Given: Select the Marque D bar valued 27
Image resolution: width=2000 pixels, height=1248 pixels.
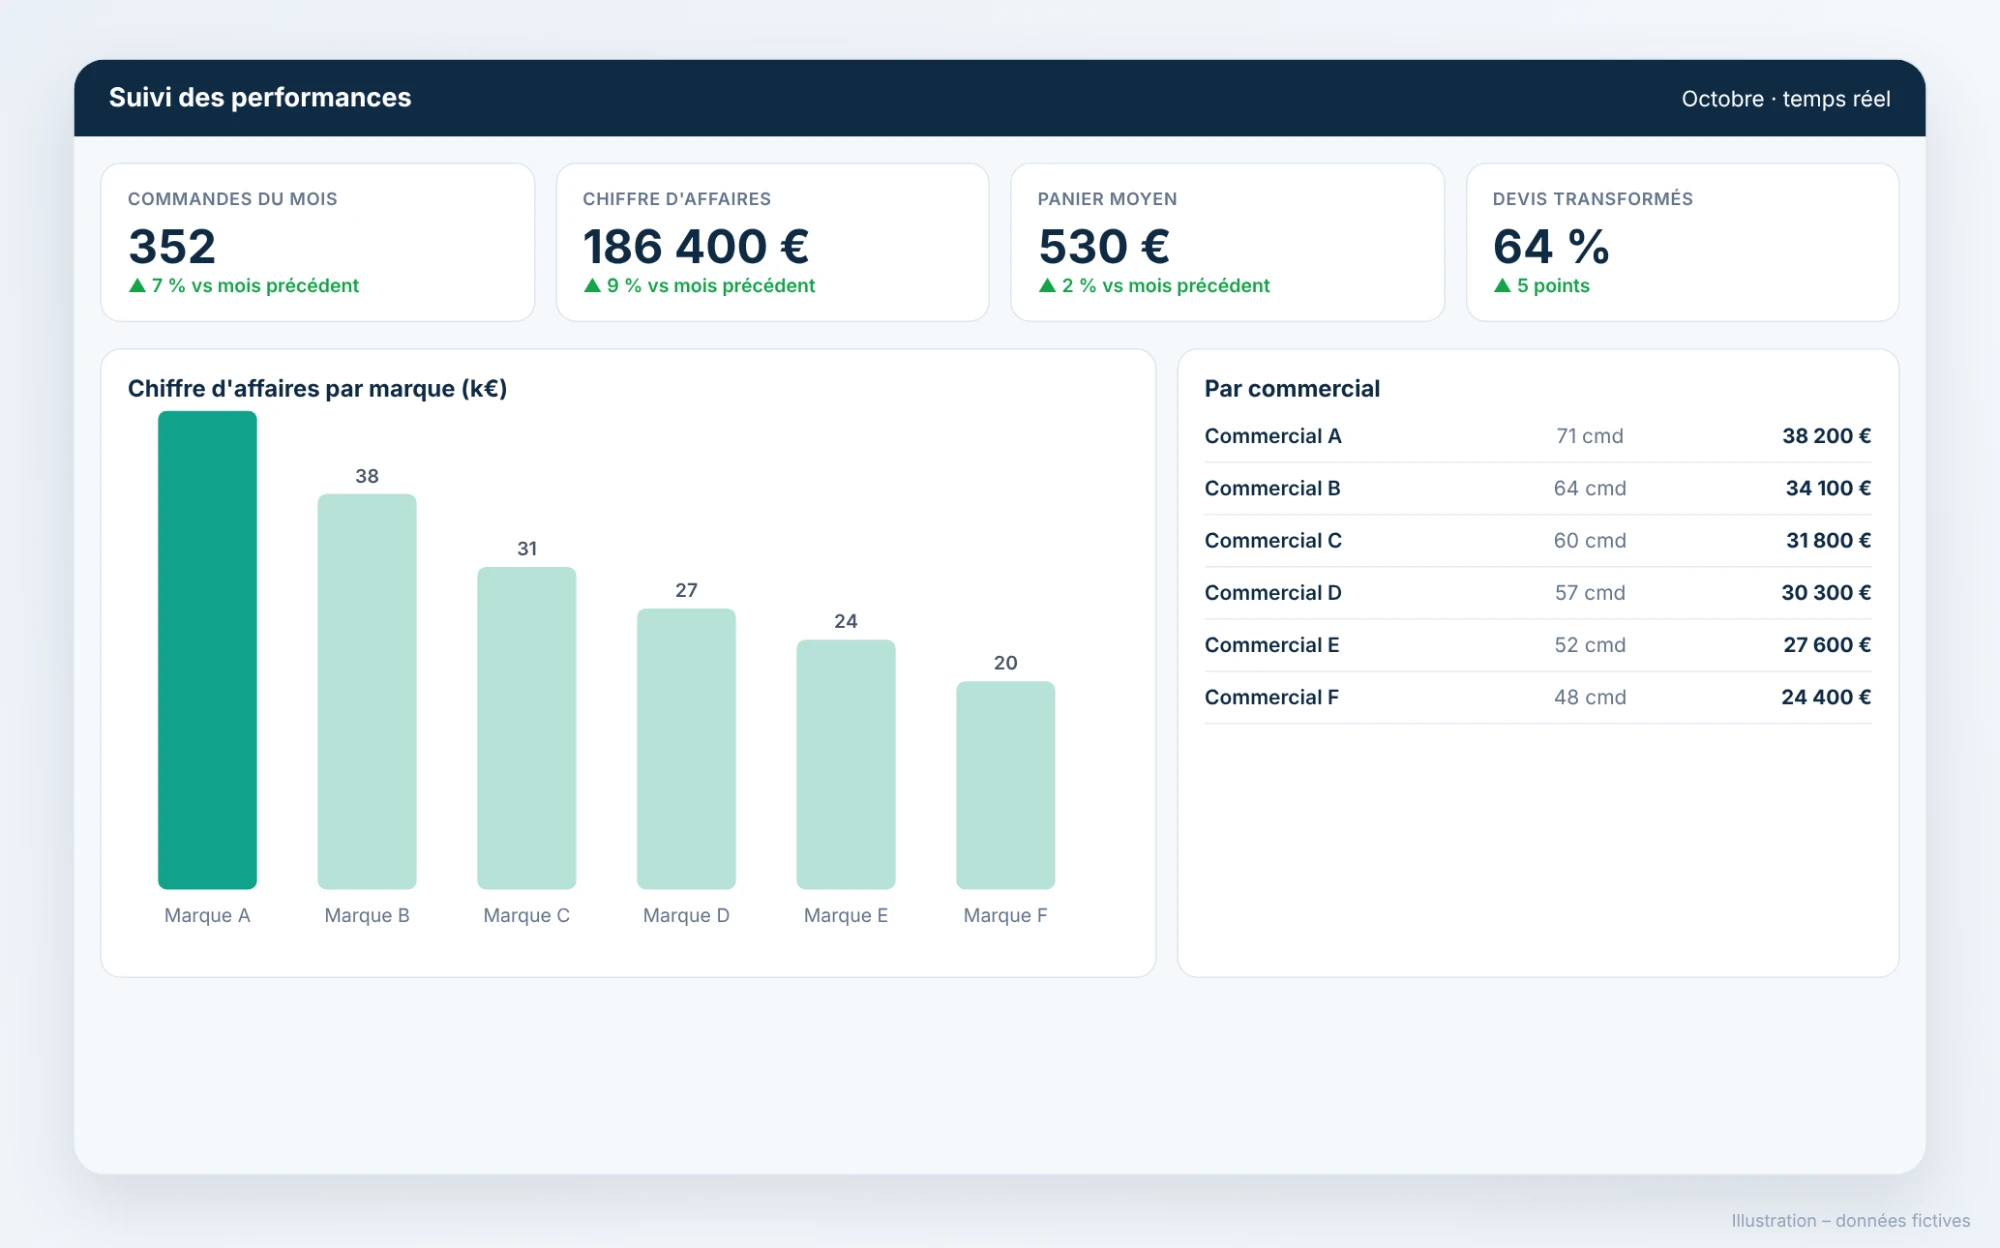Looking at the screenshot, I should [686, 749].
